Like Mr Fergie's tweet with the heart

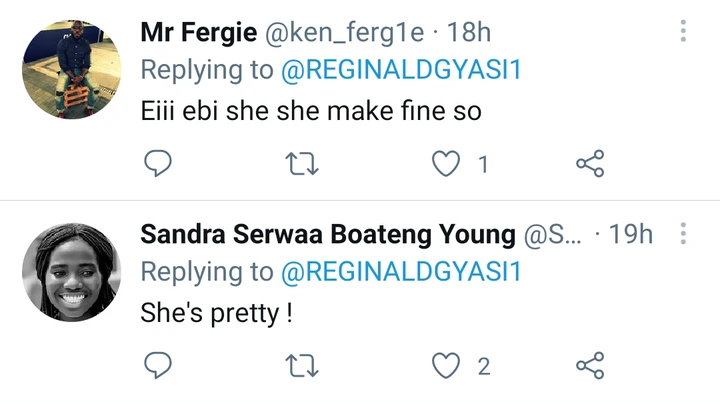(445, 163)
